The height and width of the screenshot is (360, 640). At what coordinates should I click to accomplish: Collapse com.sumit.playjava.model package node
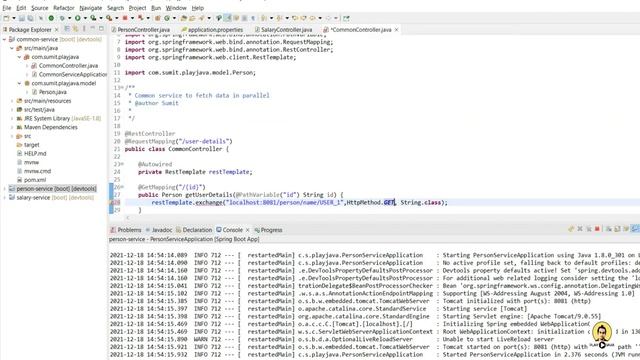(x=19, y=83)
